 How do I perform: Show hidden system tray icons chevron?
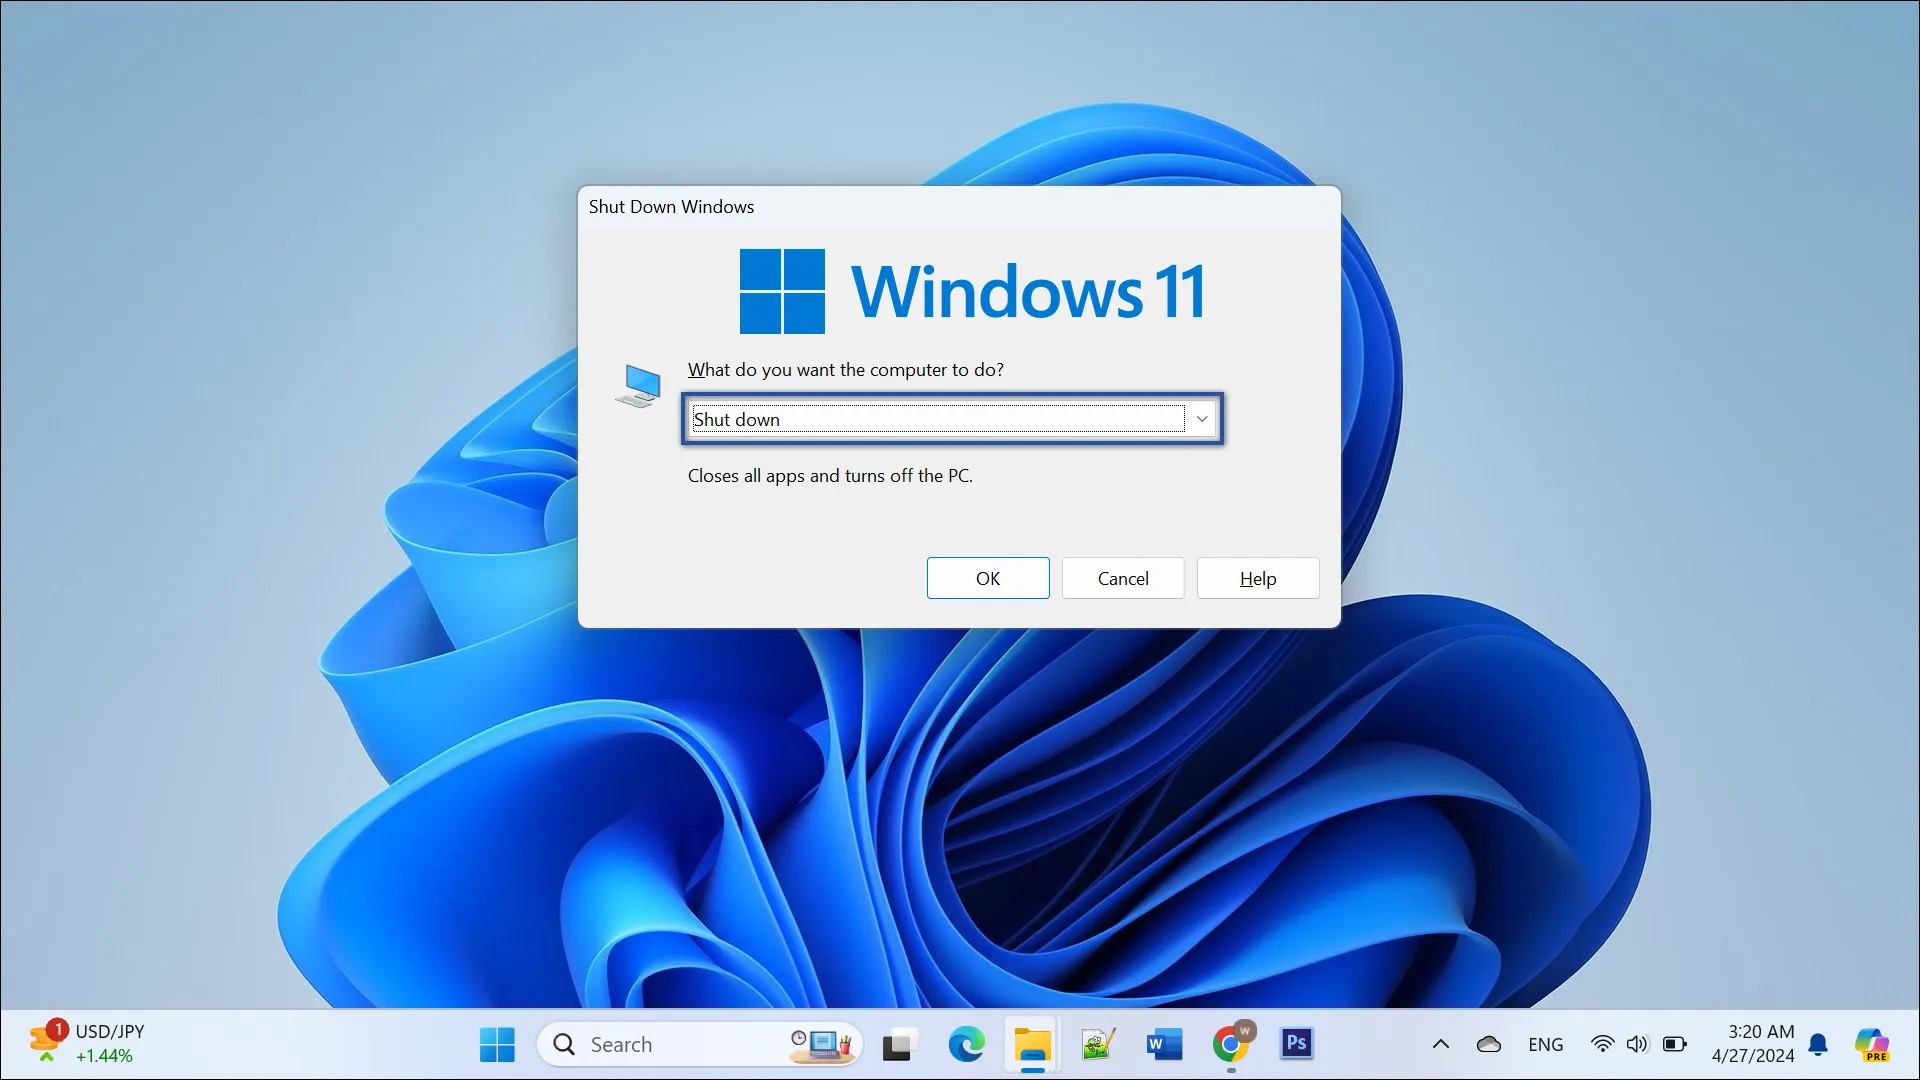[x=1440, y=1044]
